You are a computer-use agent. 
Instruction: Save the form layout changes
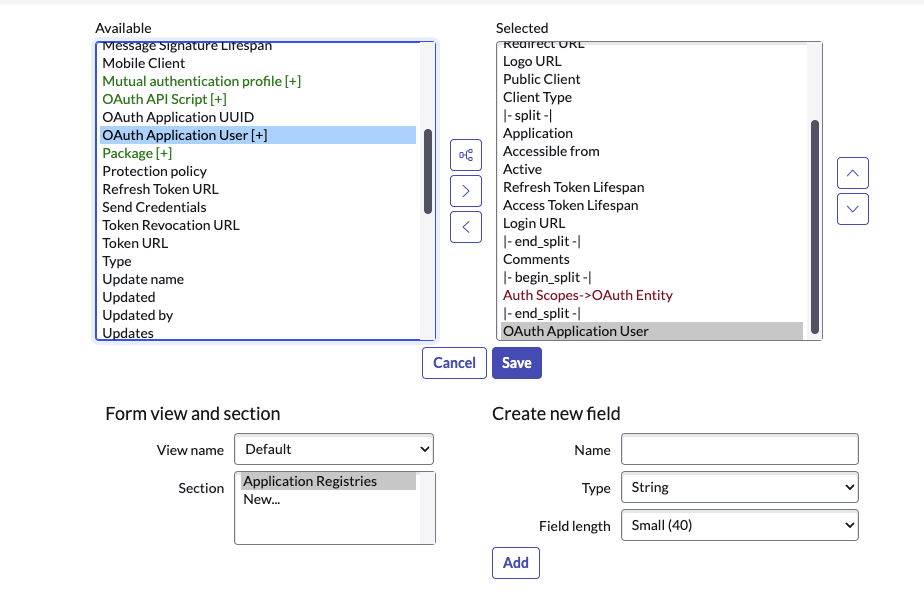click(517, 363)
